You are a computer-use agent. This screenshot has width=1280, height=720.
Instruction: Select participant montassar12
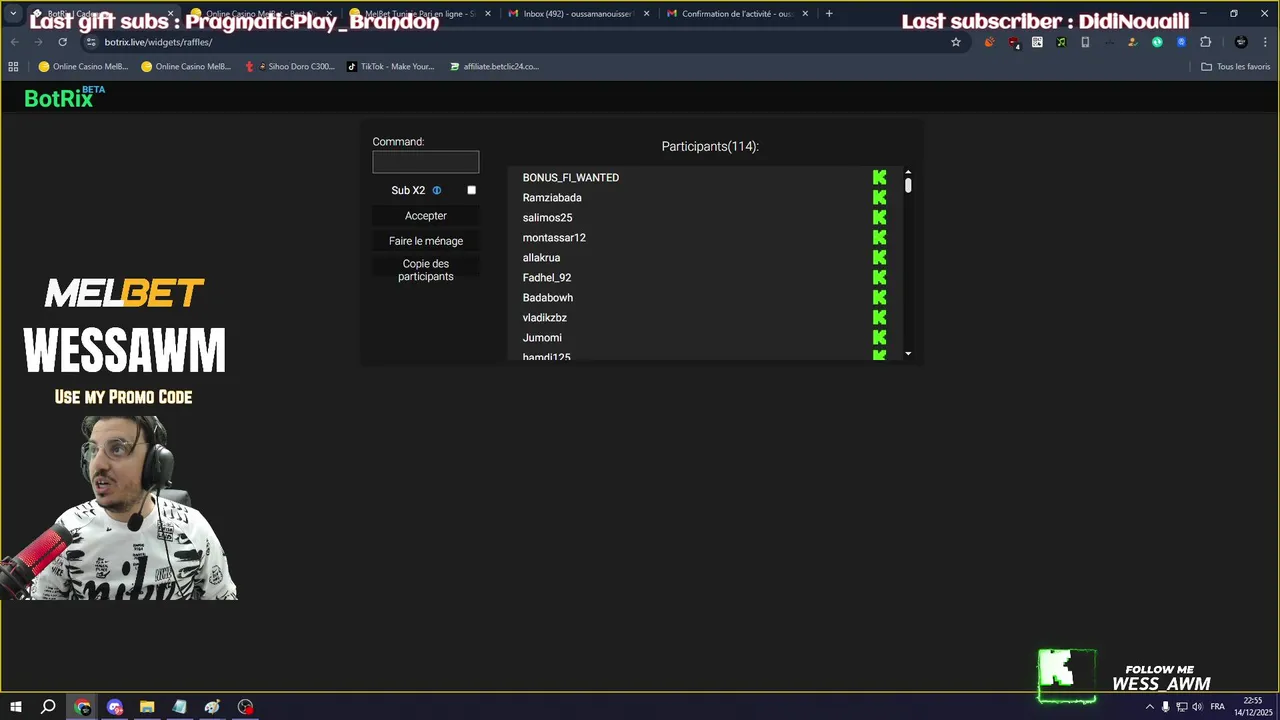coord(554,238)
